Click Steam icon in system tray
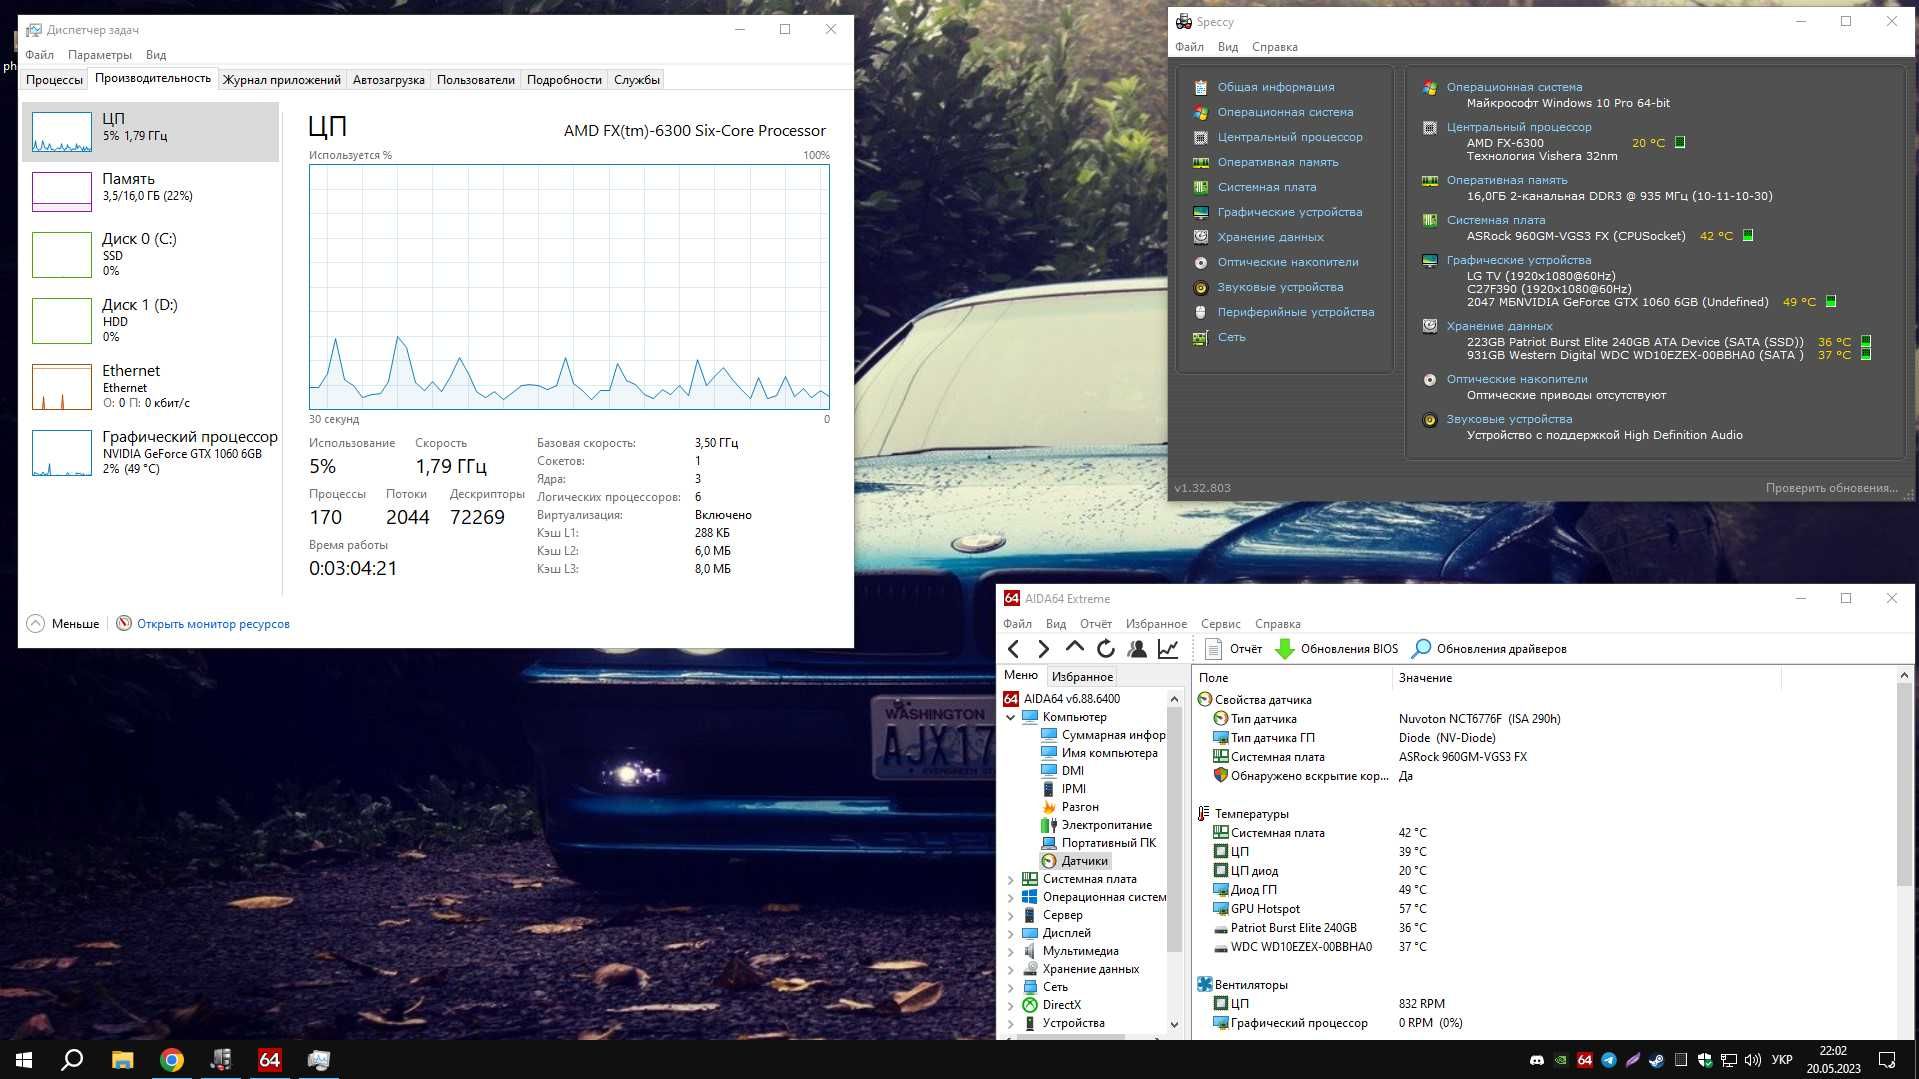Image resolution: width=1919 pixels, height=1079 pixels. point(1656,1060)
